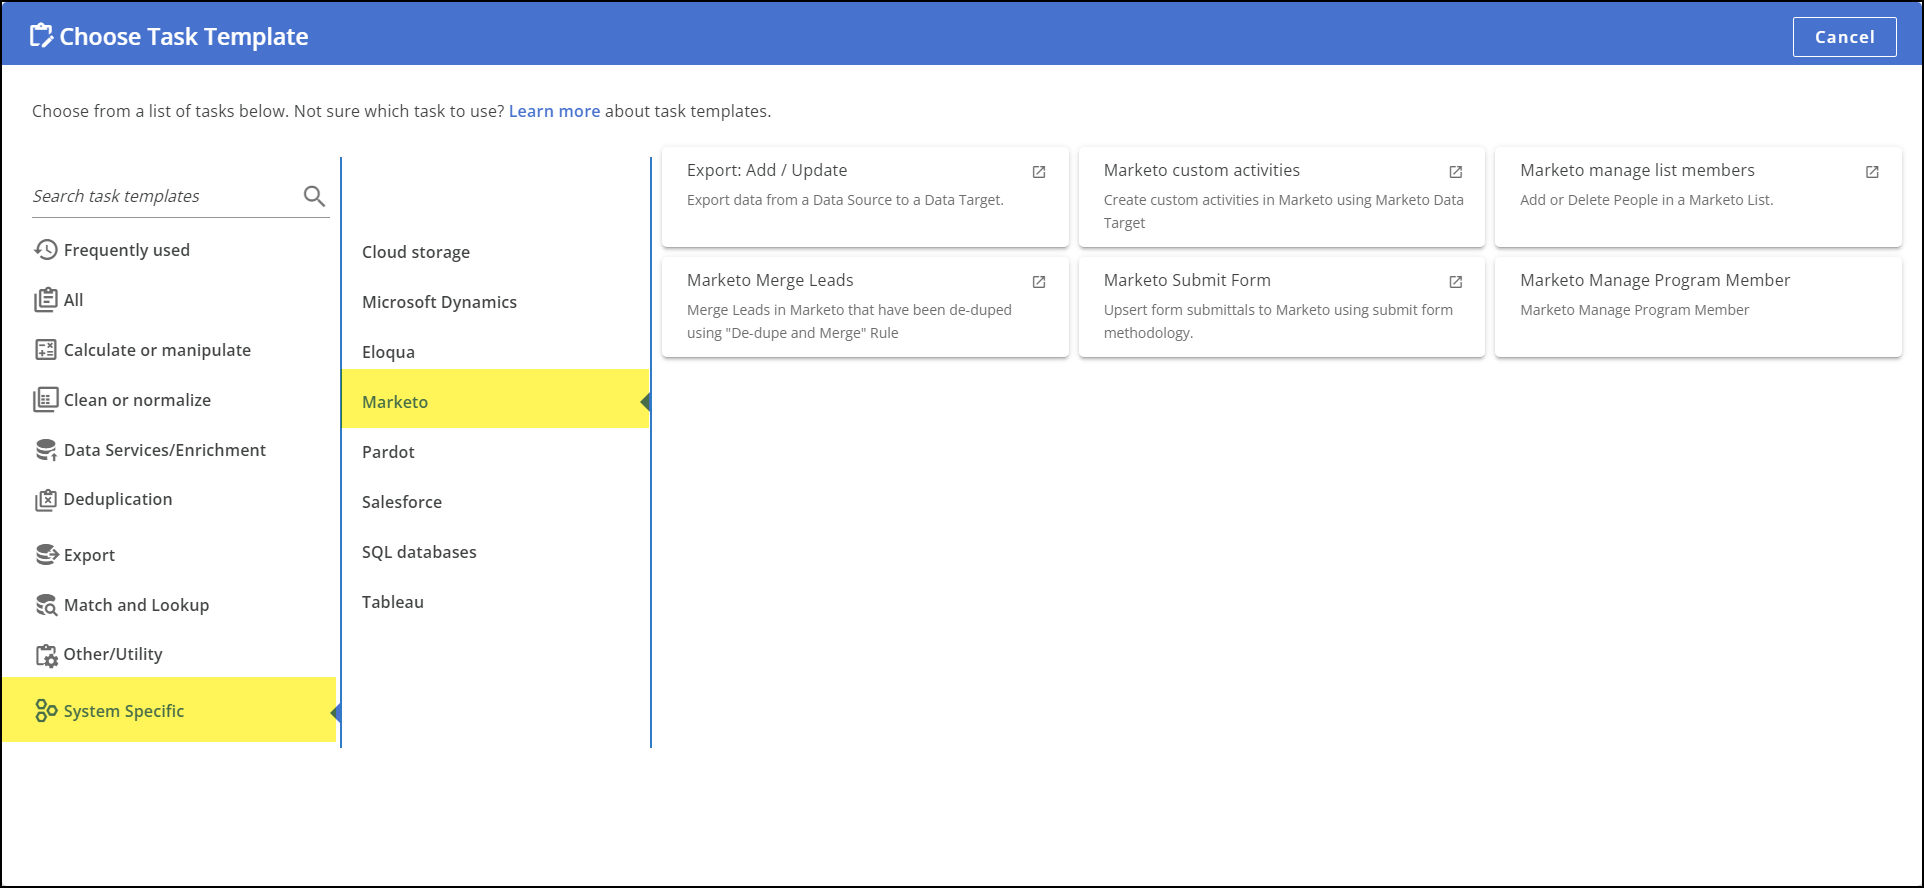Click the Deduplication icon
1924x888 pixels.
(46, 500)
